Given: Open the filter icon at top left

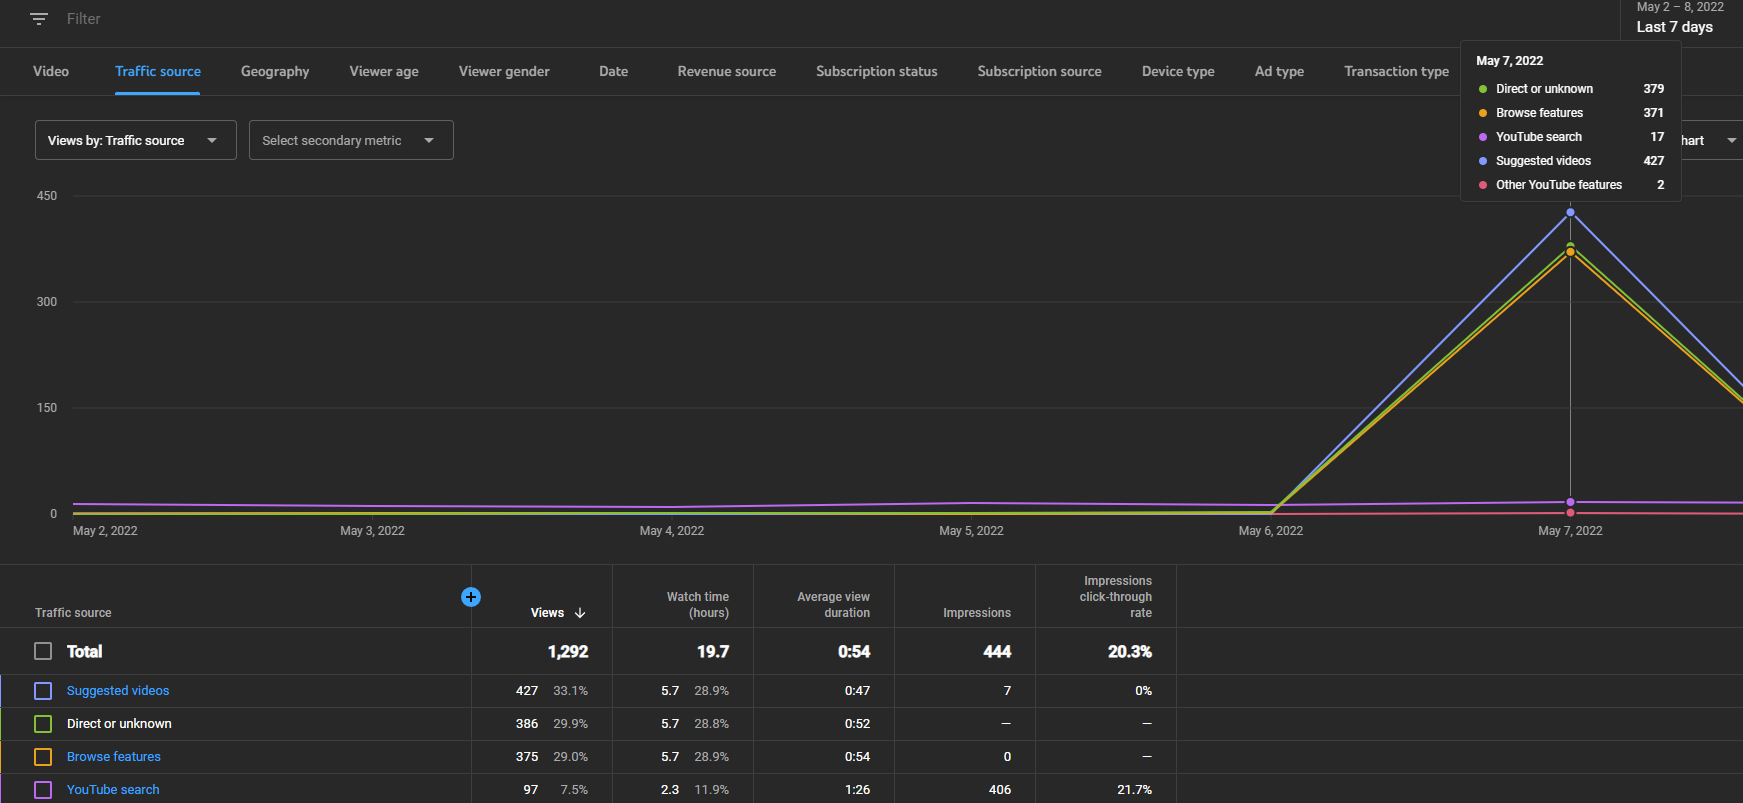Looking at the screenshot, I should point(39,19).
